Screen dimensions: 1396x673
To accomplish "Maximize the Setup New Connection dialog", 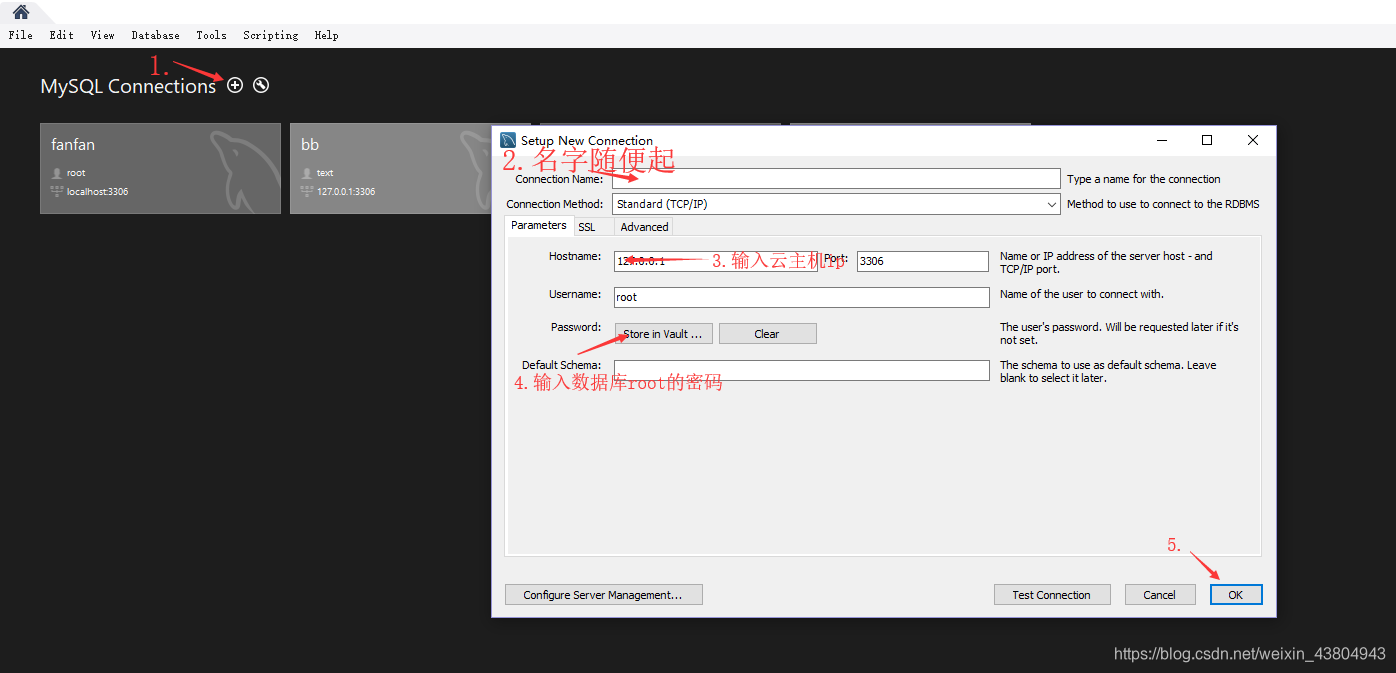I will (x=1207, y=140).
